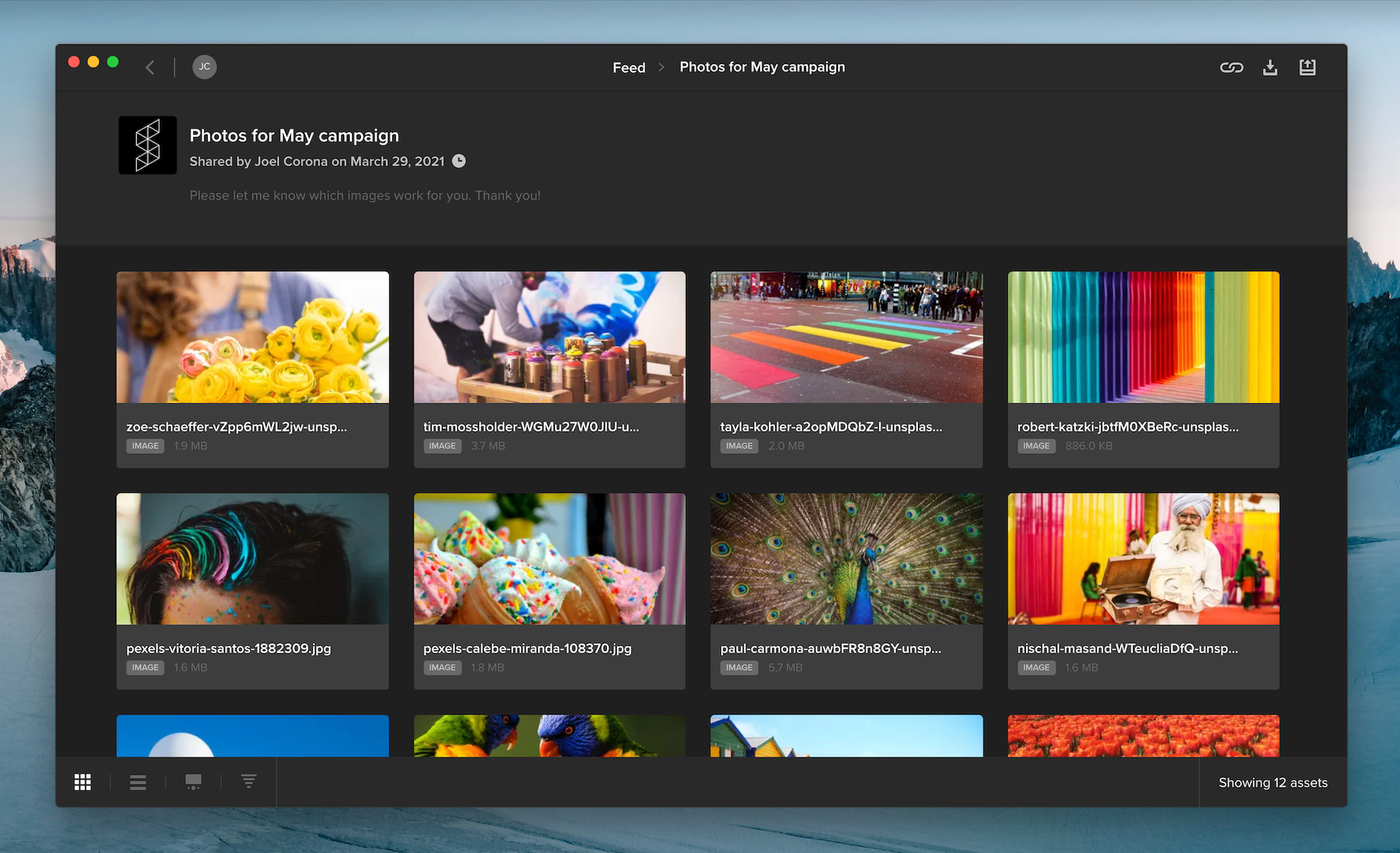
Task: Click the 3.7 MB size of tim-mossholder
Action: click(488, 446)
